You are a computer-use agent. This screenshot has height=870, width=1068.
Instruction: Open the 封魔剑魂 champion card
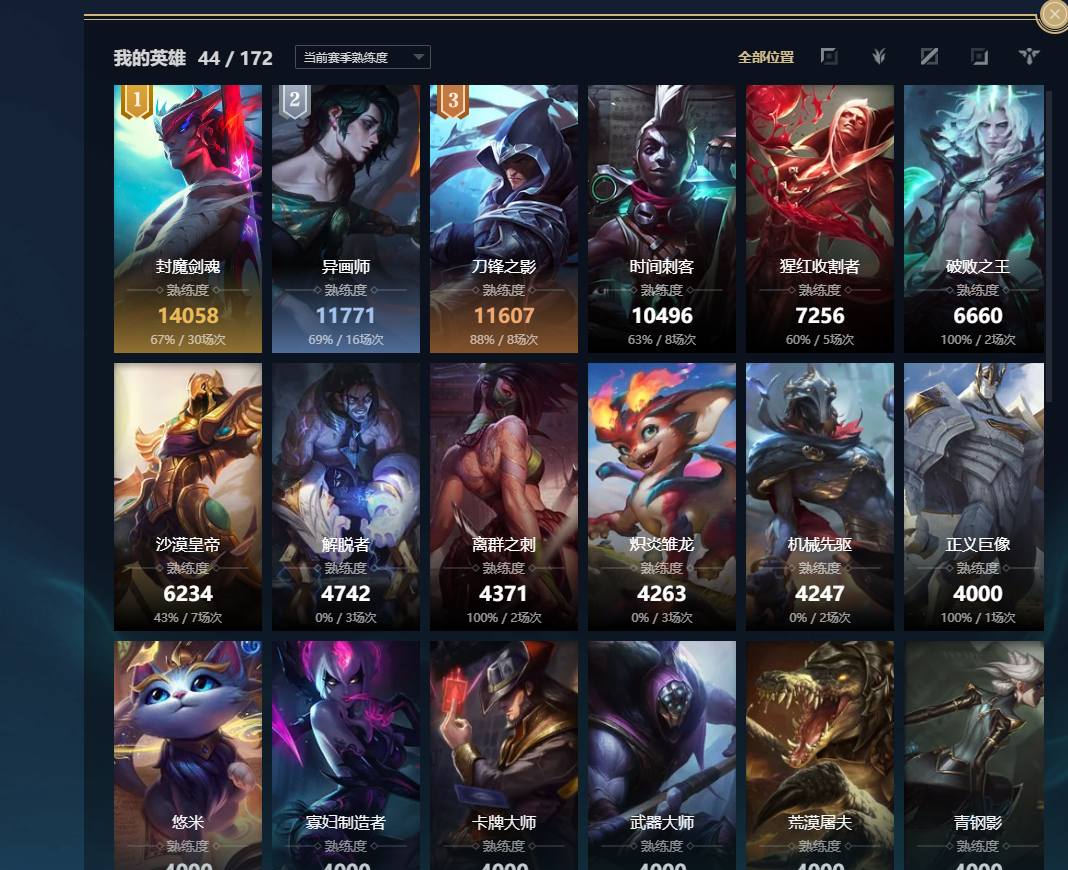coord(188,219)
